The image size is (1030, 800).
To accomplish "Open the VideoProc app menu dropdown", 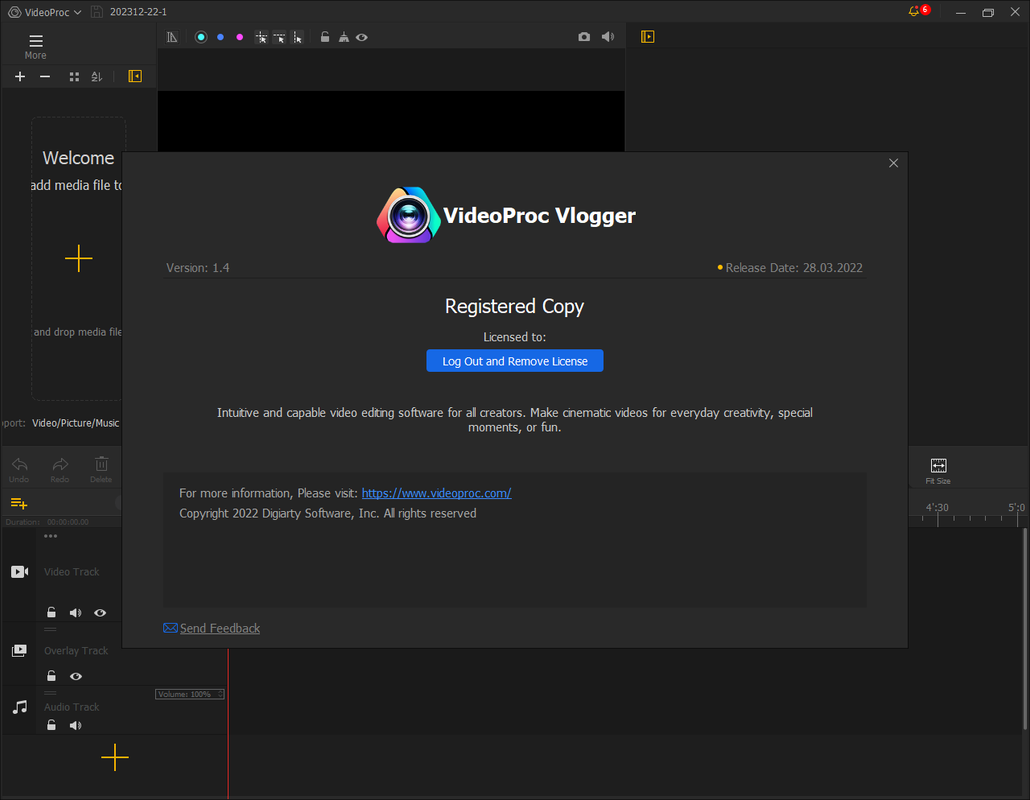I will tap(44, 12).
